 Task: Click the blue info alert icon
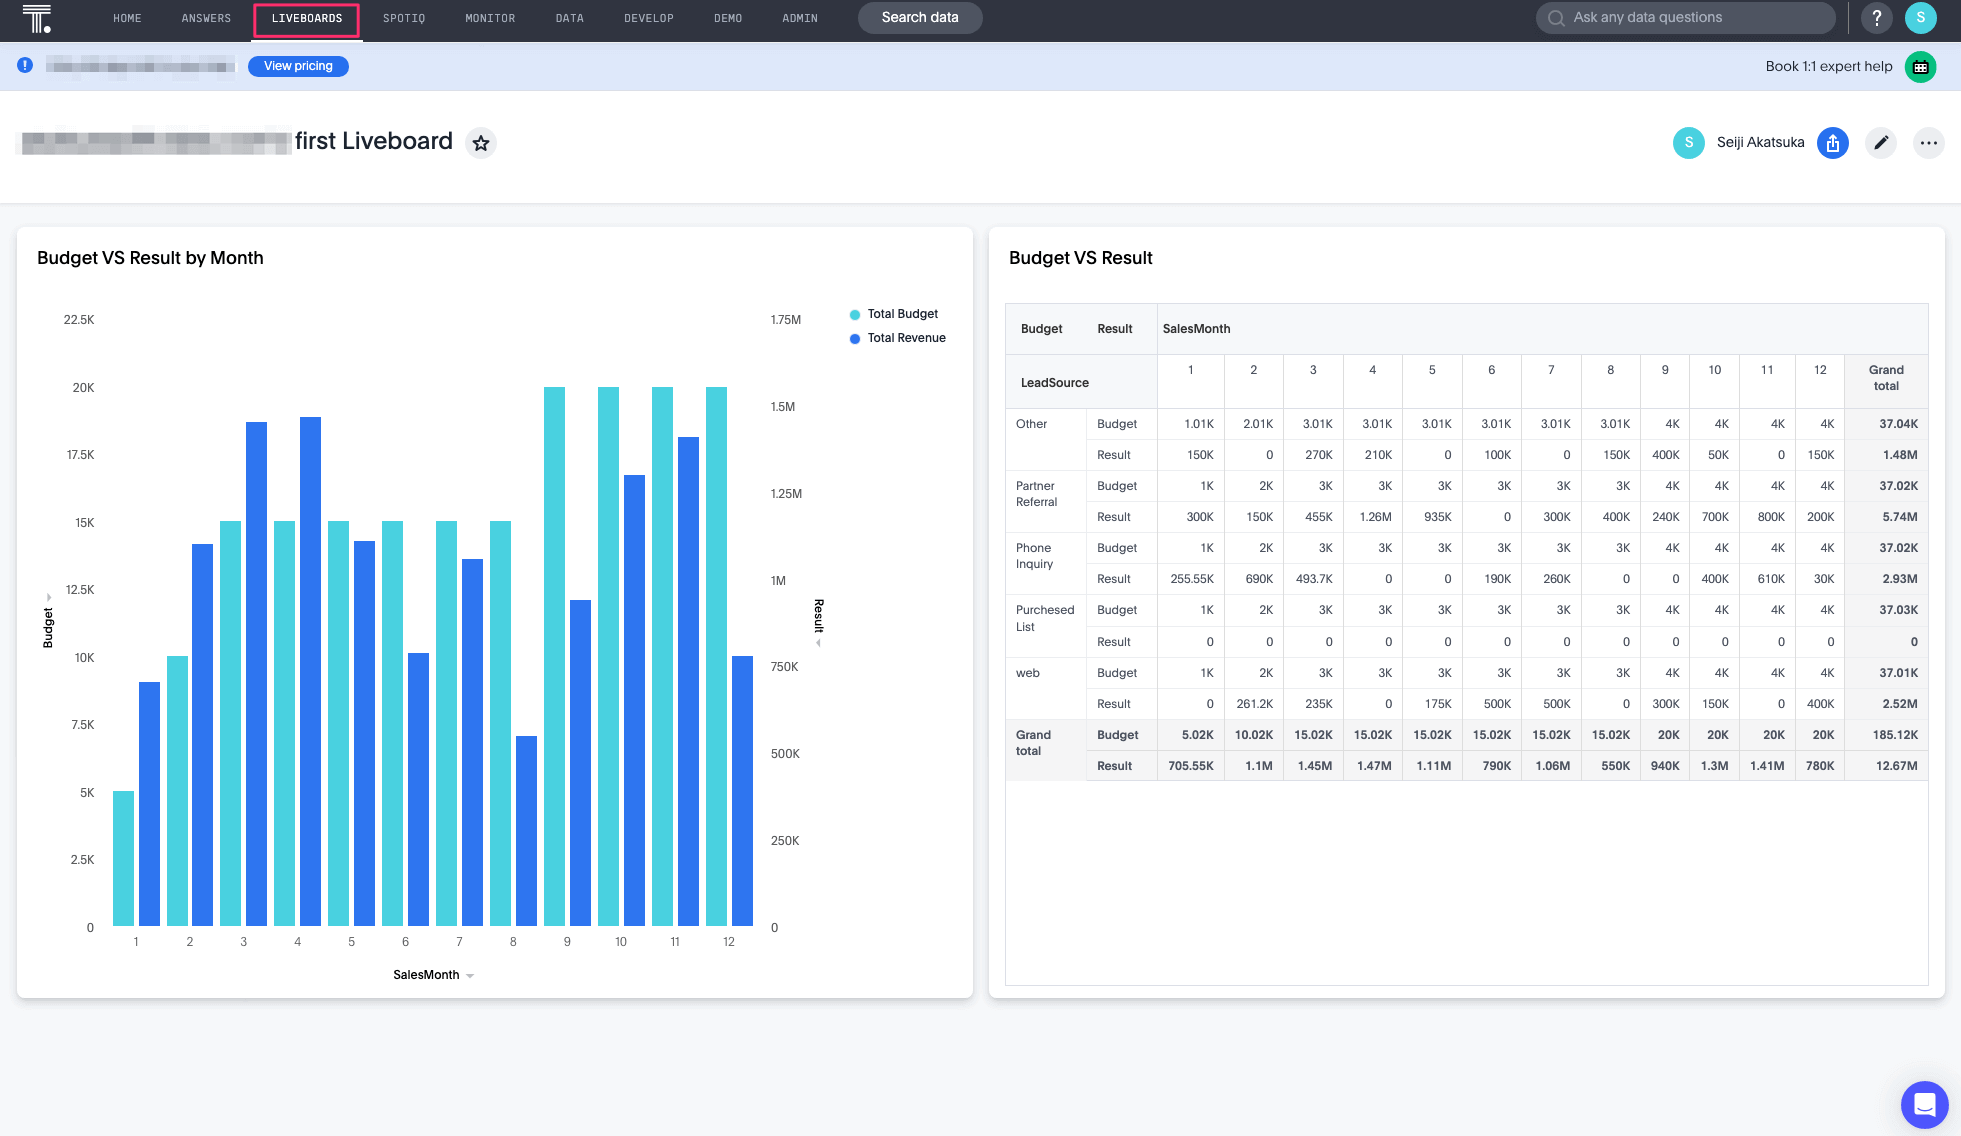pos(25,65)
